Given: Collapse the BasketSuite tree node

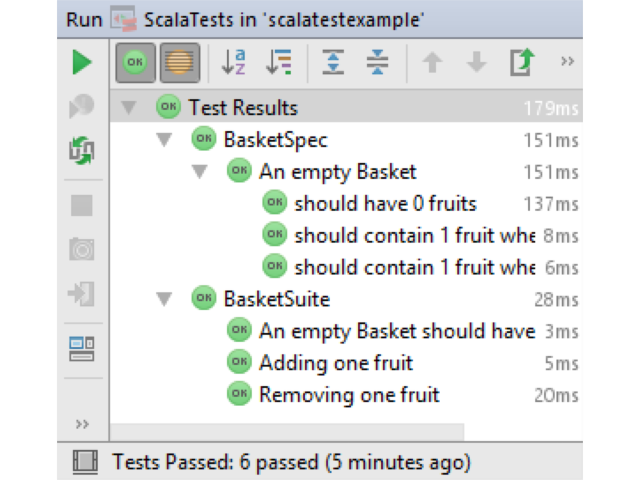Looking at the screenshot, I should tap(164, 299).
